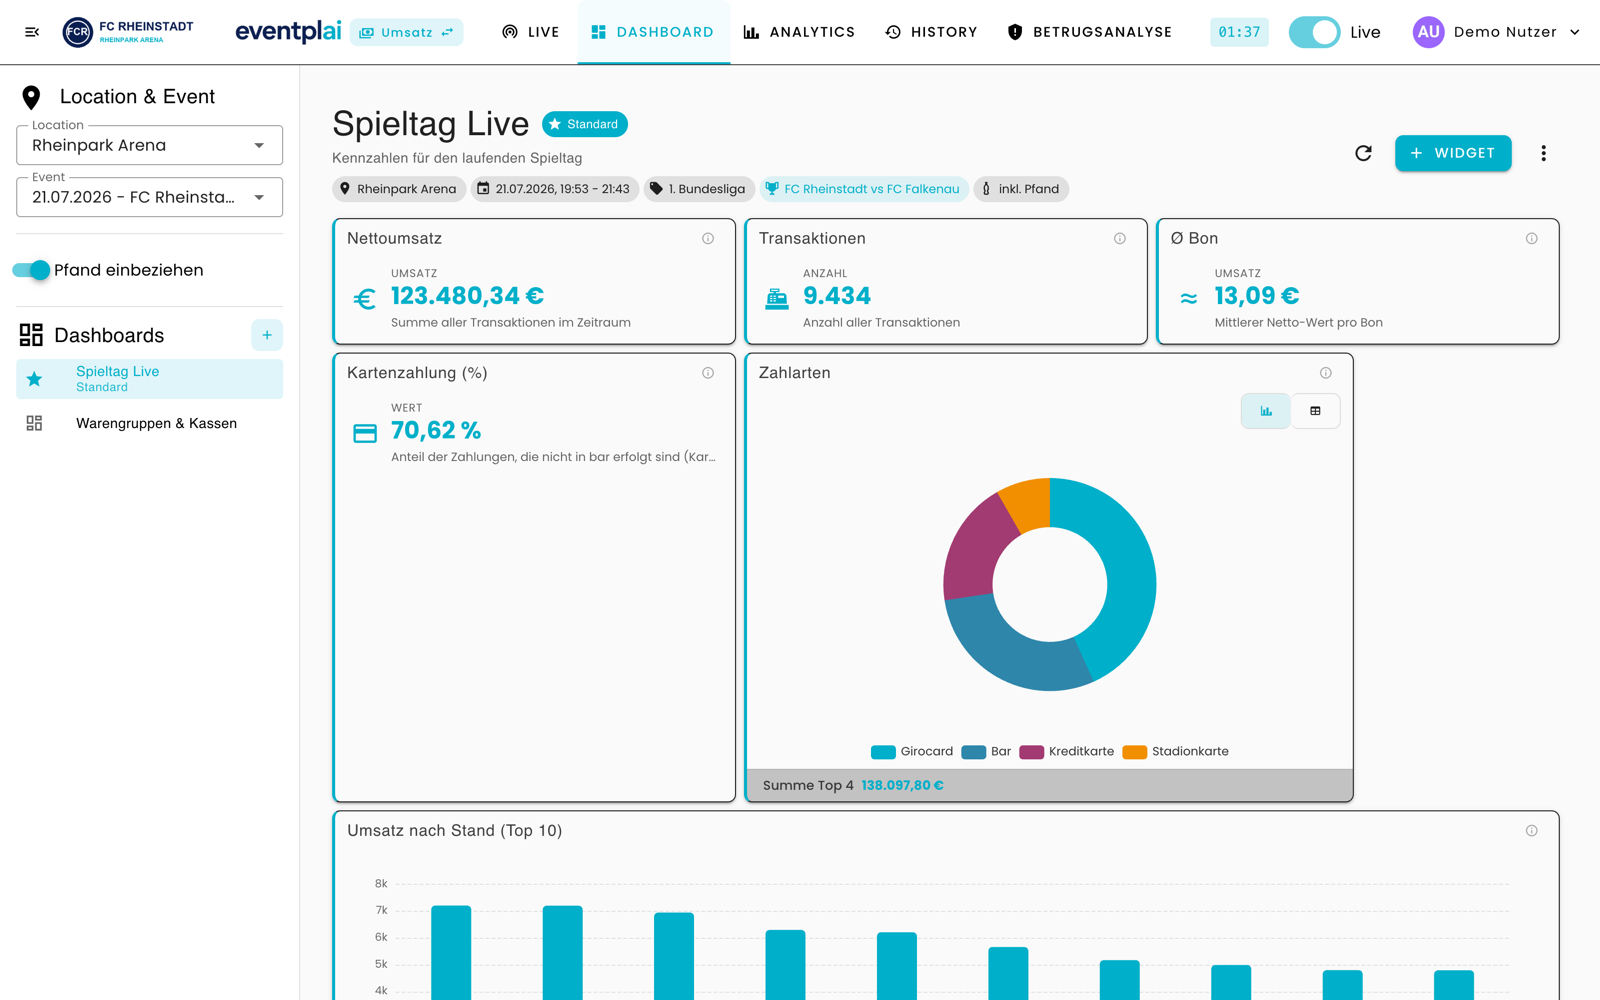Show info for Ø Bon widget
The width and height of the screenshot is (1600, 1000).
tap(1532, 238)
